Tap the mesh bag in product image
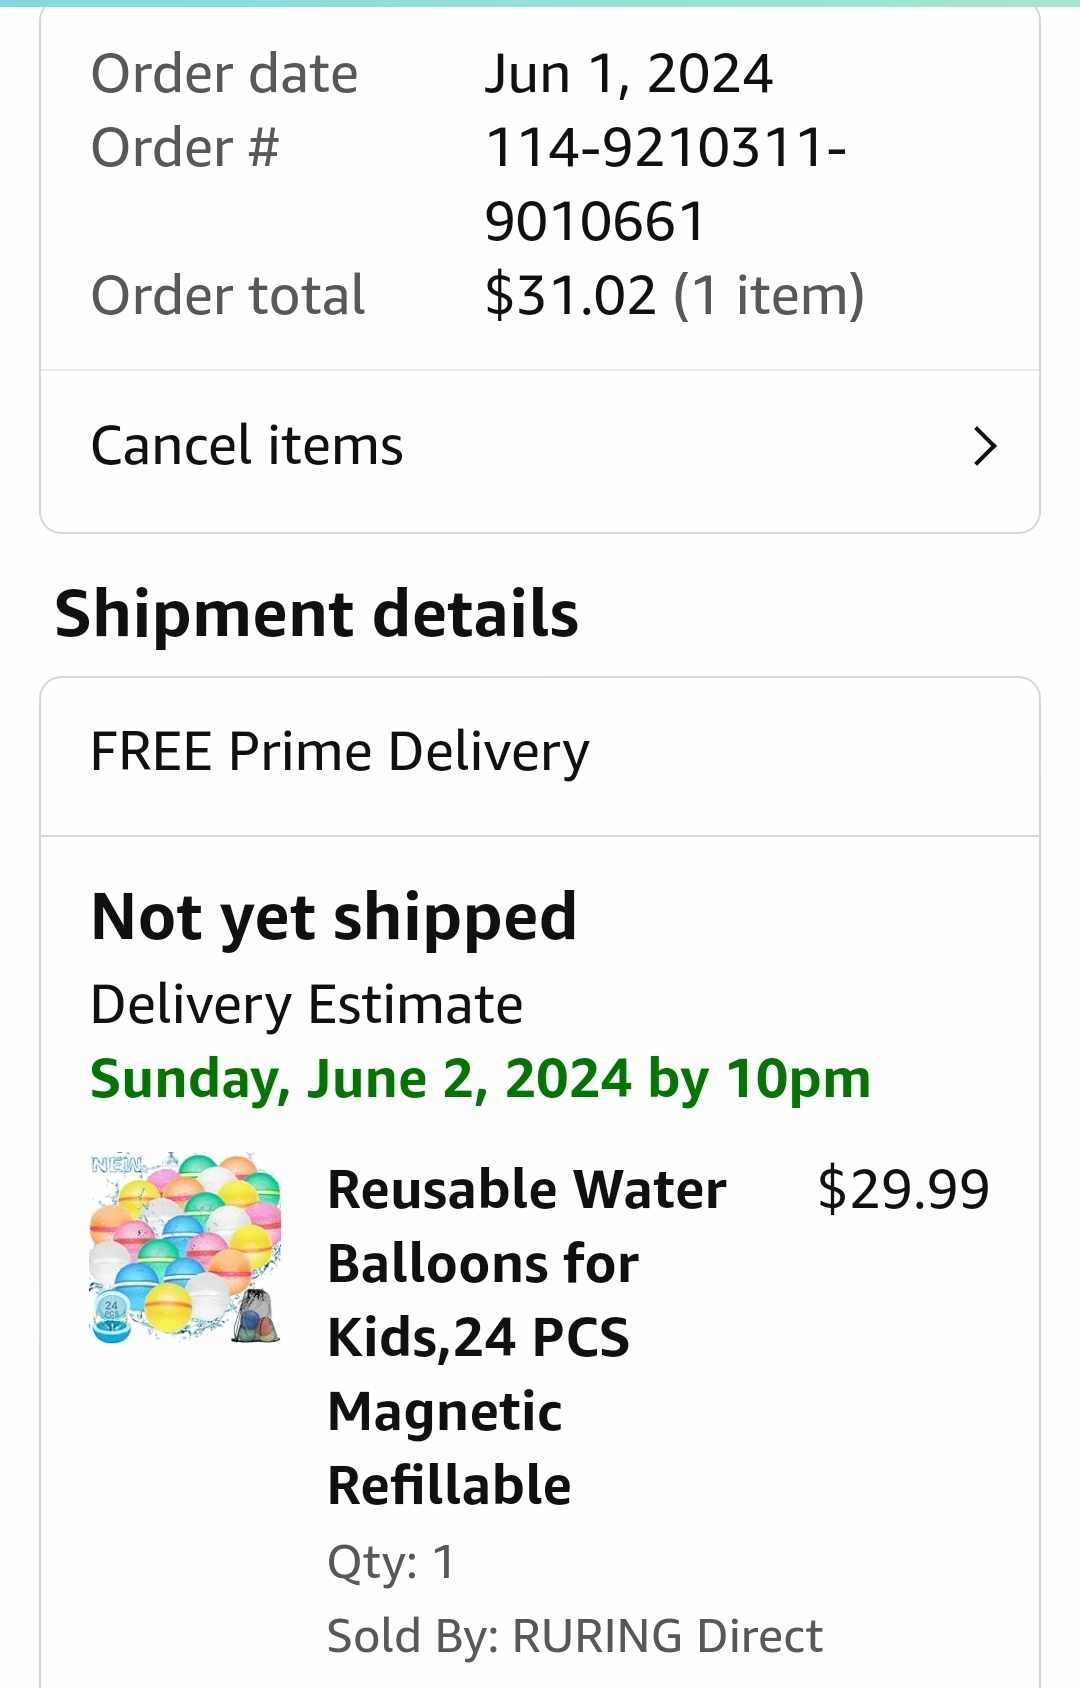 (x=254, y=1318)
